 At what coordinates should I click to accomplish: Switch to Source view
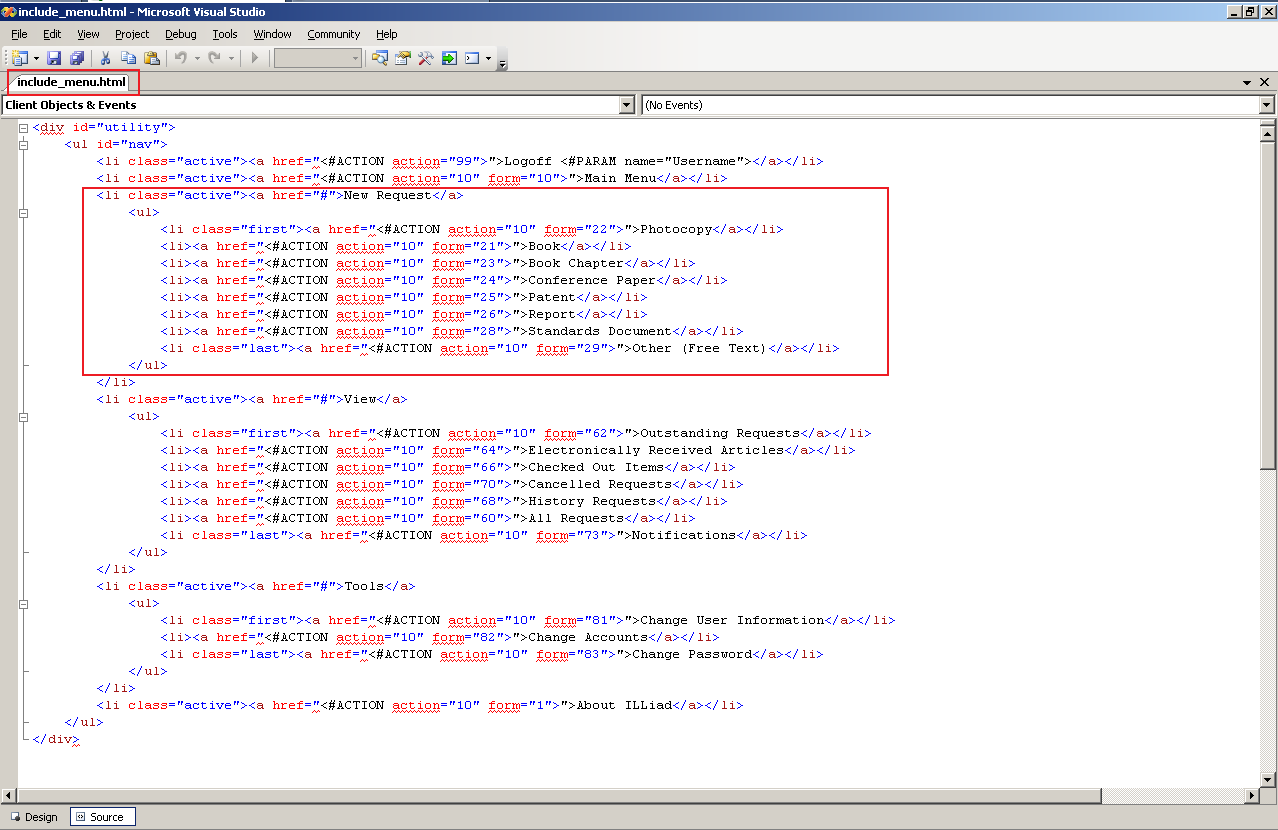coord(101,817)
